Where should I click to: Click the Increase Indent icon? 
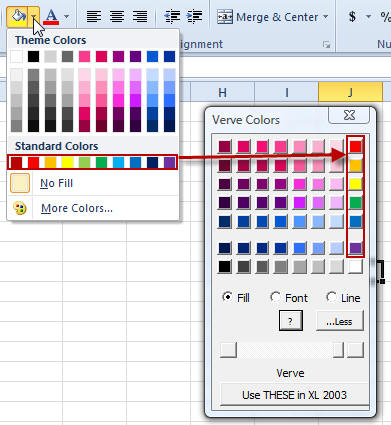(x=195, y=17)
